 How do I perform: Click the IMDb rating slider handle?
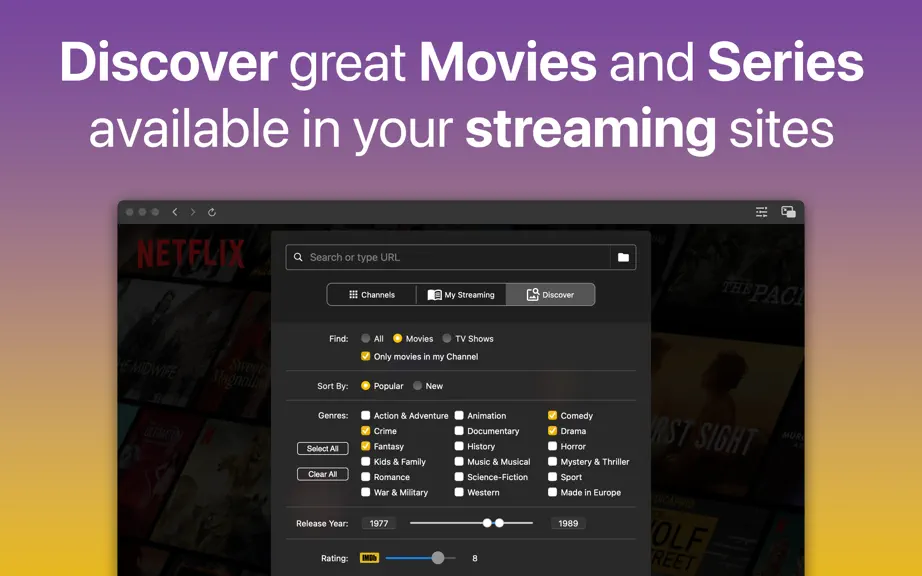coord(438,558)
